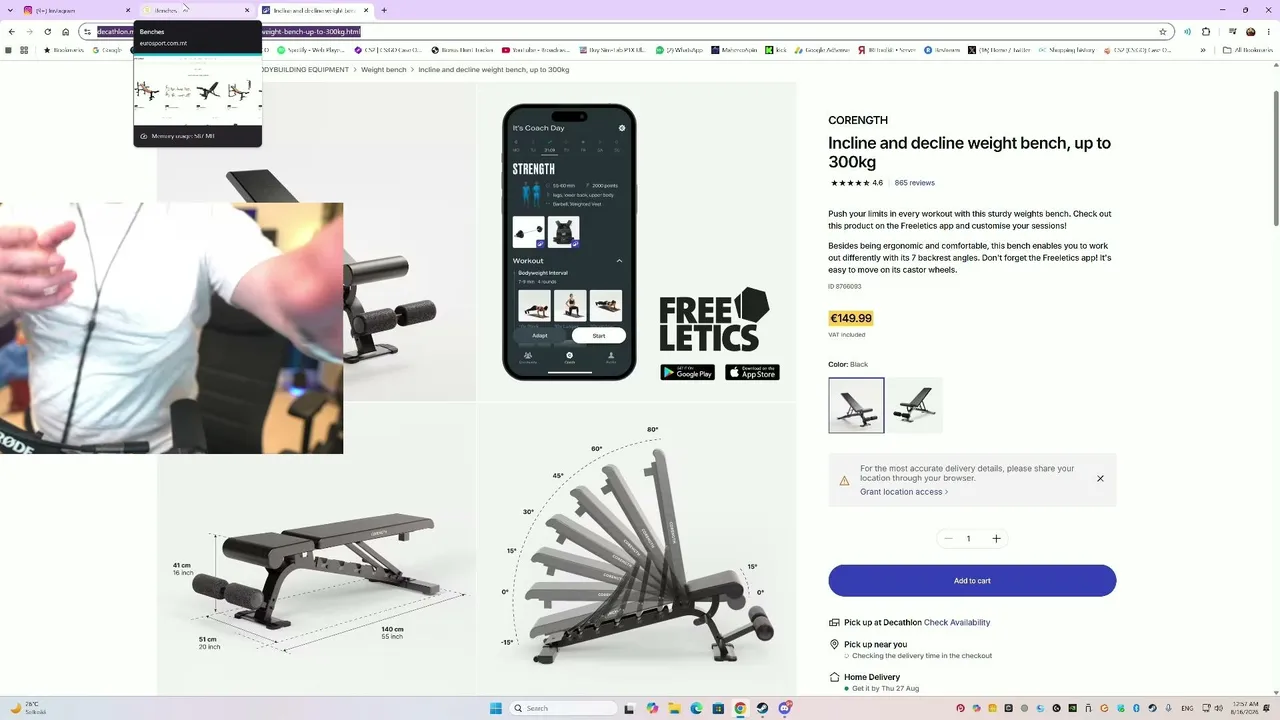Open the Chrome three-dot menu
The height and width of the screenshot is (720, 1280).
click(1269, 31)
